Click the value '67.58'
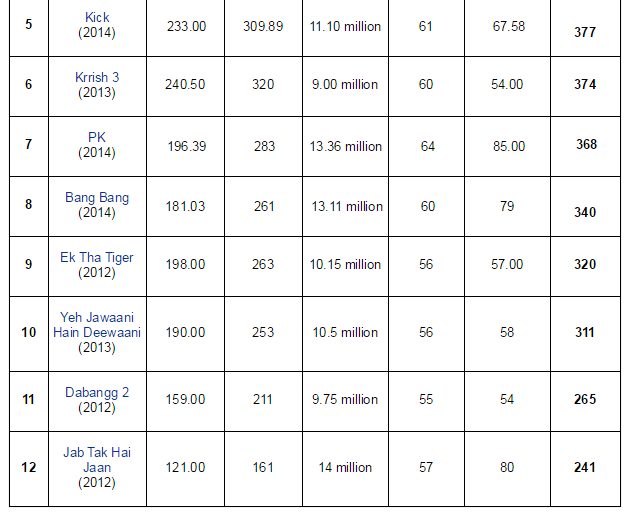Screen dimensions: 629x518 pos(509,26)
